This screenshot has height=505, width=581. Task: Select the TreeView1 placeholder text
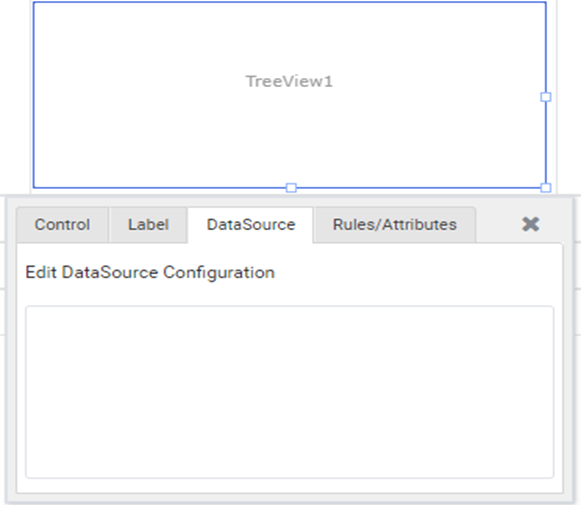tap(289, 82)
